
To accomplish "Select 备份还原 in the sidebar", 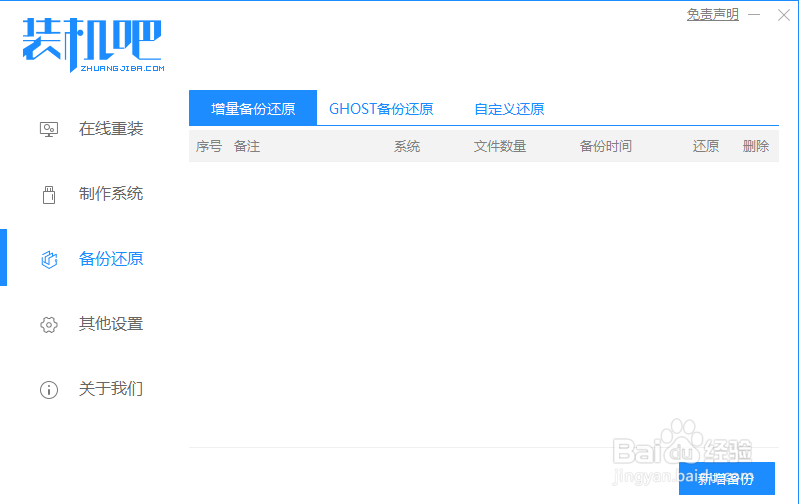I will pyautogui.click(x=111, y=259).
